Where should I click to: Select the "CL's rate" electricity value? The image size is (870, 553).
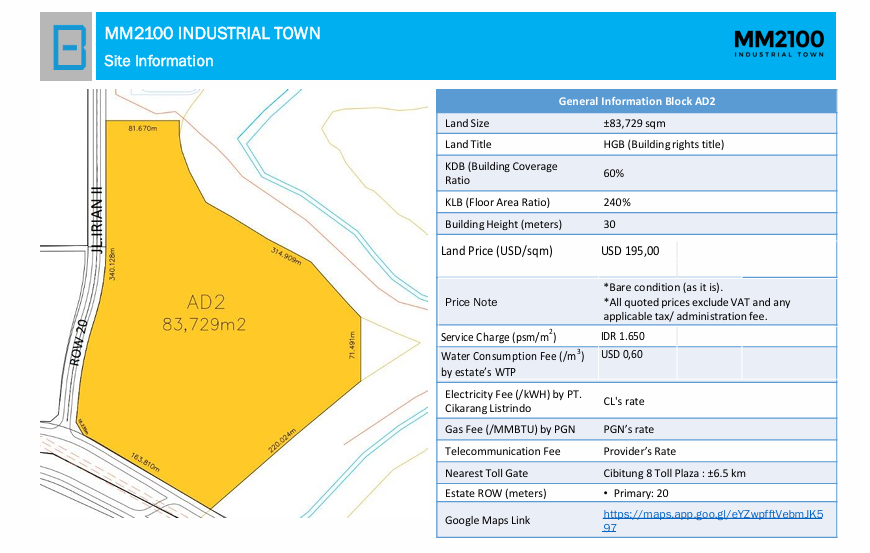[x=624, y=402]
